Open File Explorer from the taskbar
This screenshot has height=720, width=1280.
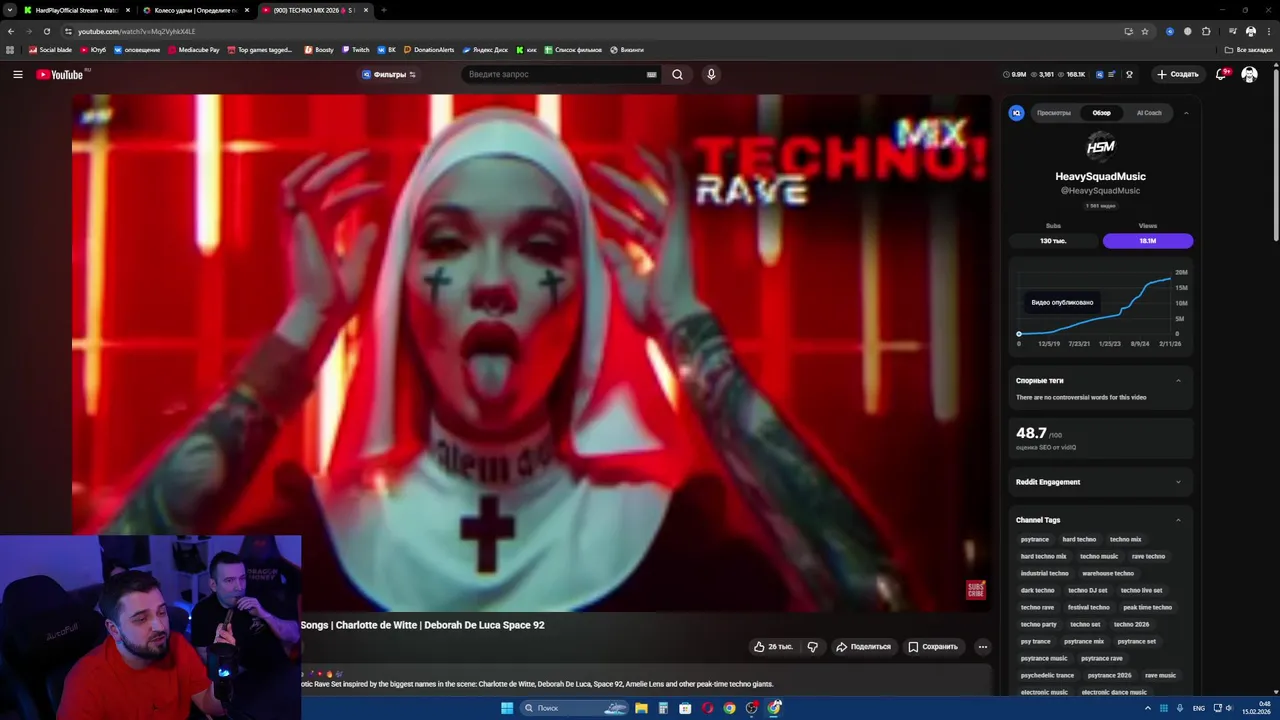click(641, 708)
